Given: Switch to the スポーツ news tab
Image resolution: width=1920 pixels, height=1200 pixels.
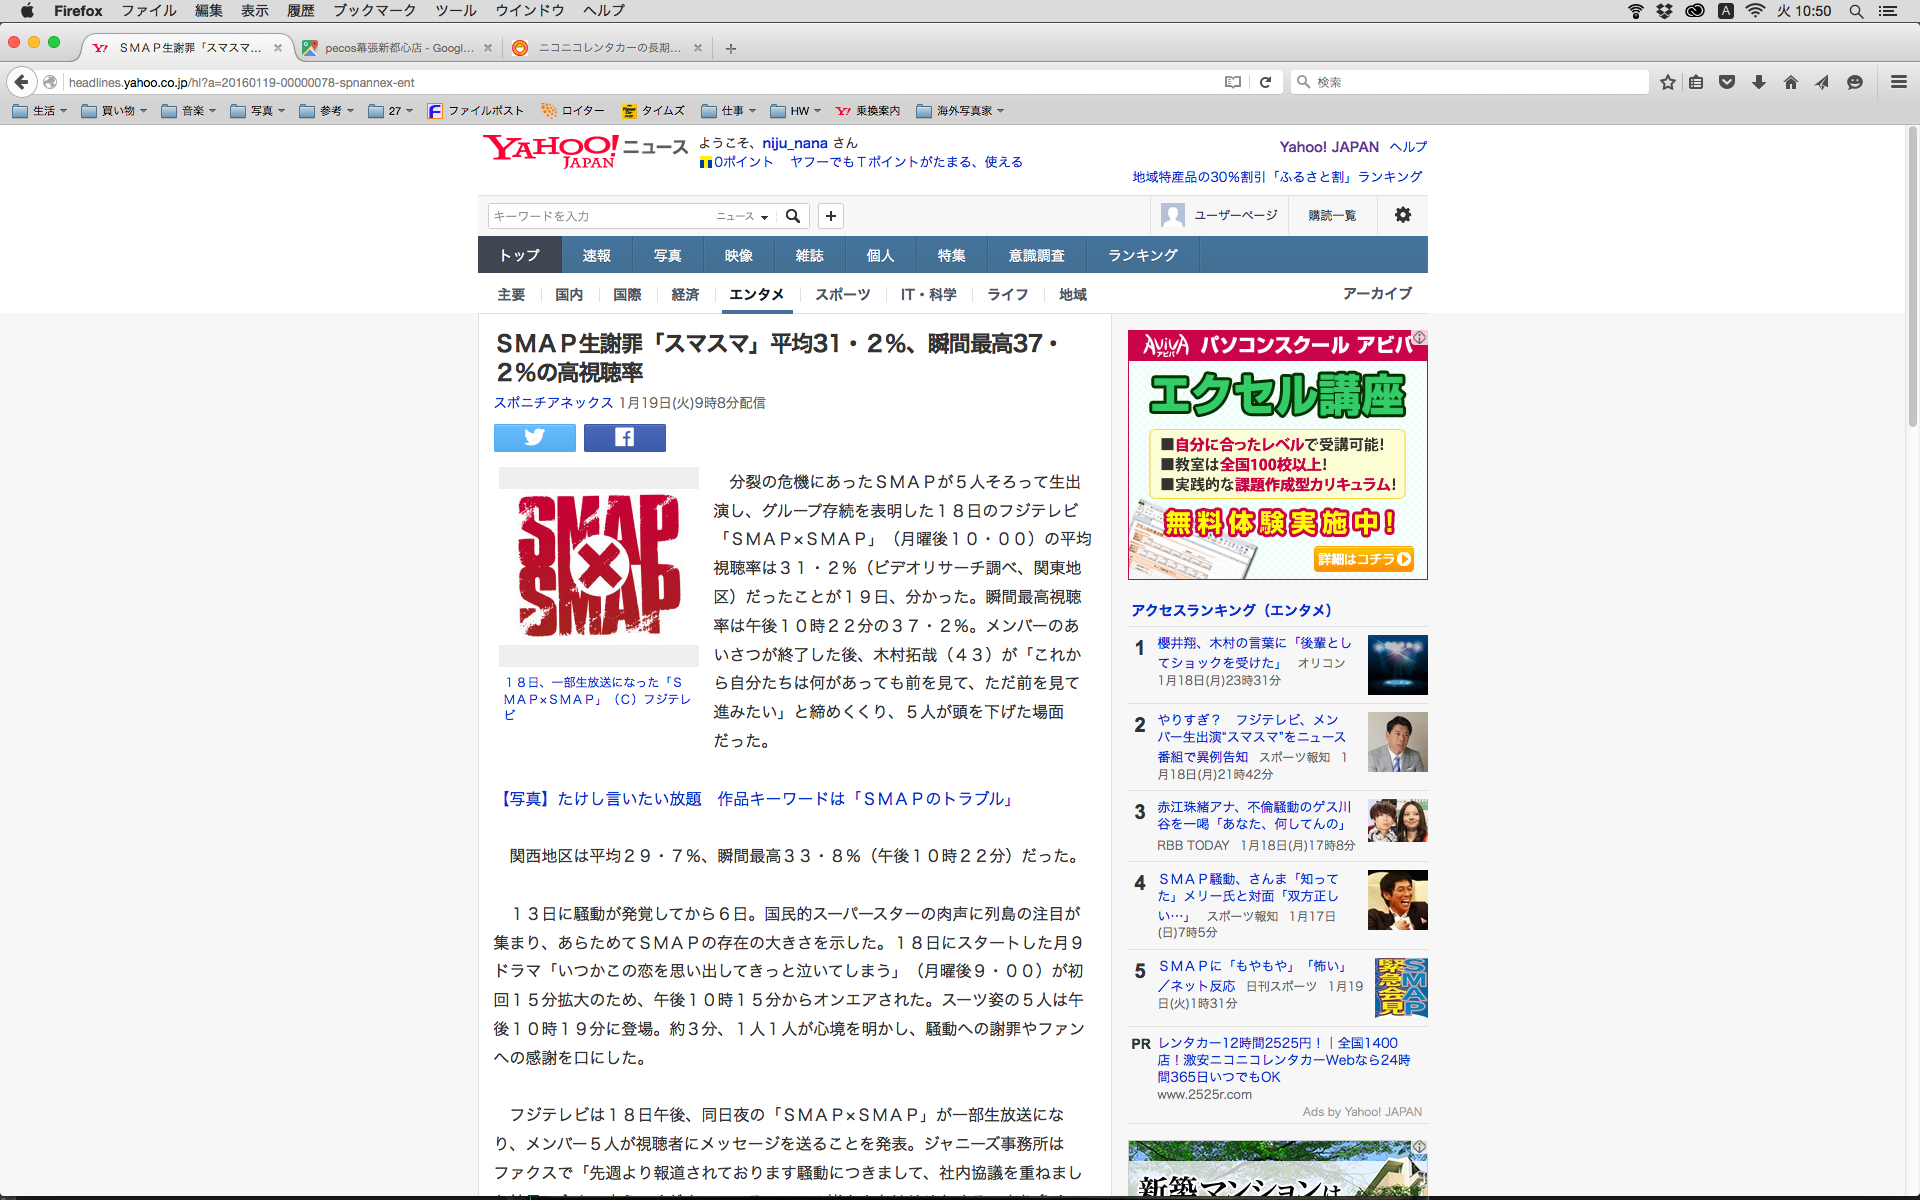Looking at the screenshot, I should point(842,294).
